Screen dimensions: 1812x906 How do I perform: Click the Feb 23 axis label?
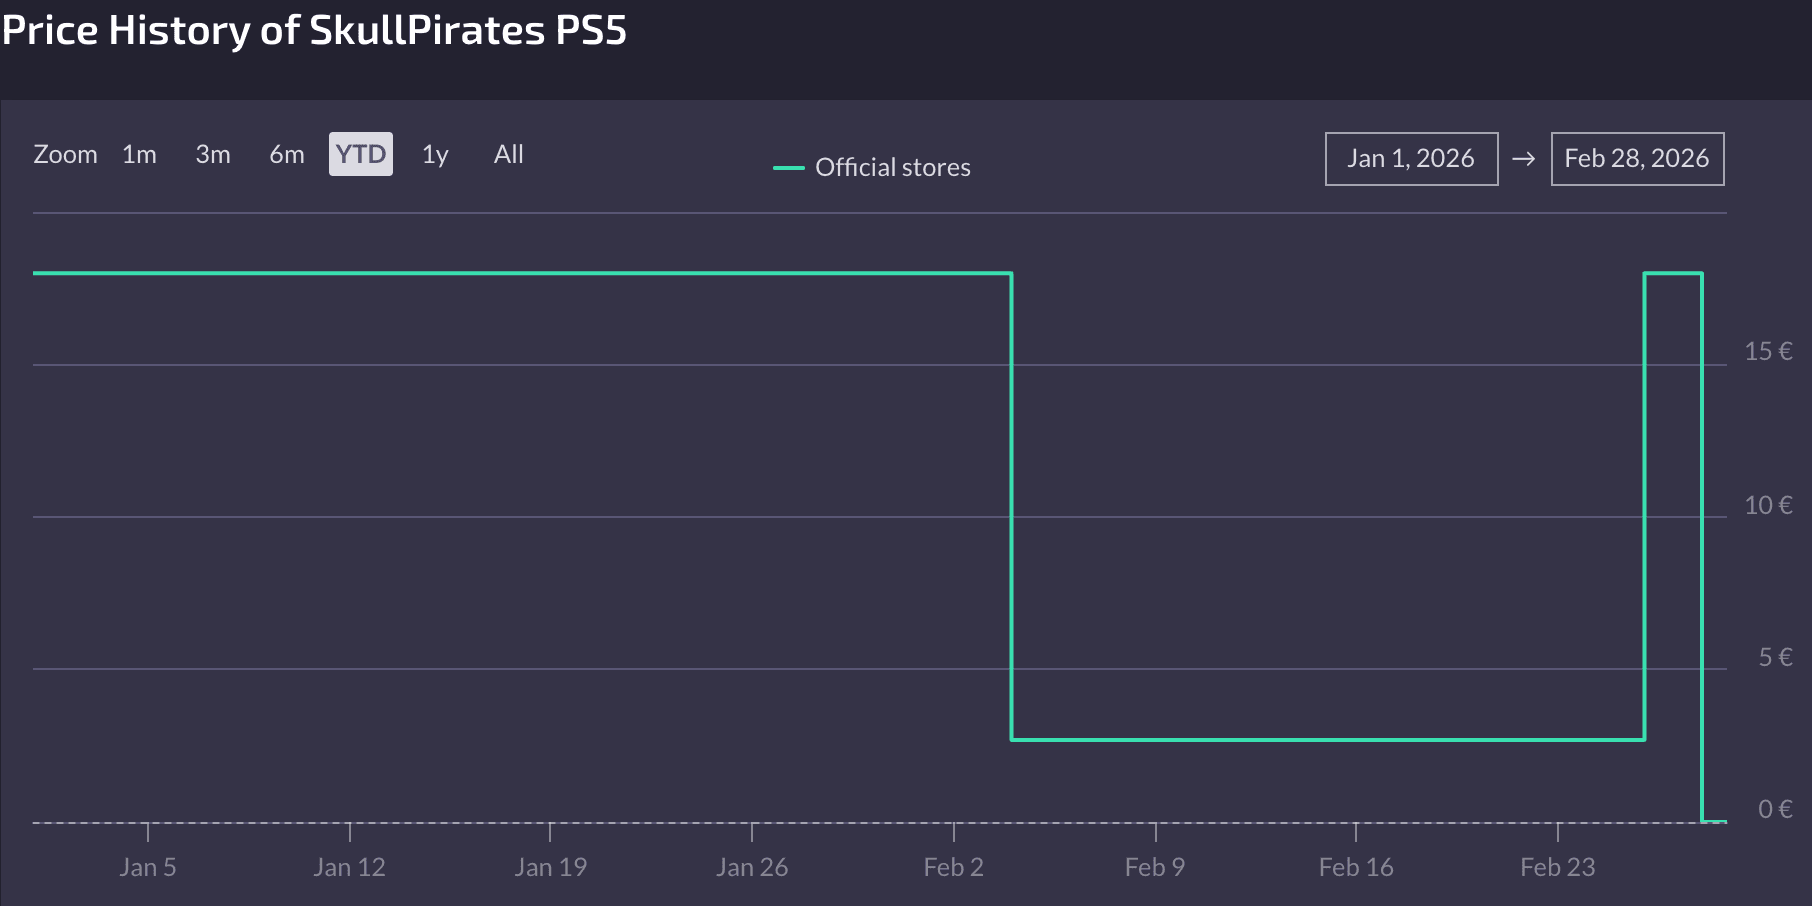(x=1558, y=867)
